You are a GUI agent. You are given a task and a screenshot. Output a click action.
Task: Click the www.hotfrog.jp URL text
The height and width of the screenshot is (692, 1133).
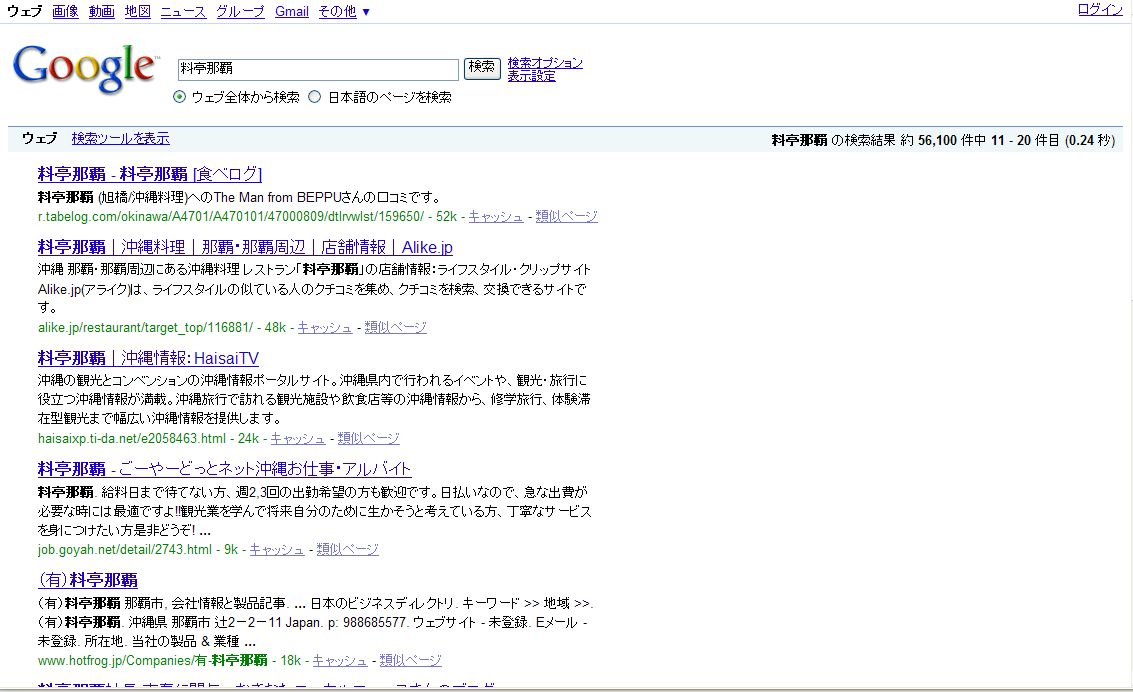[x=152, y=661]
